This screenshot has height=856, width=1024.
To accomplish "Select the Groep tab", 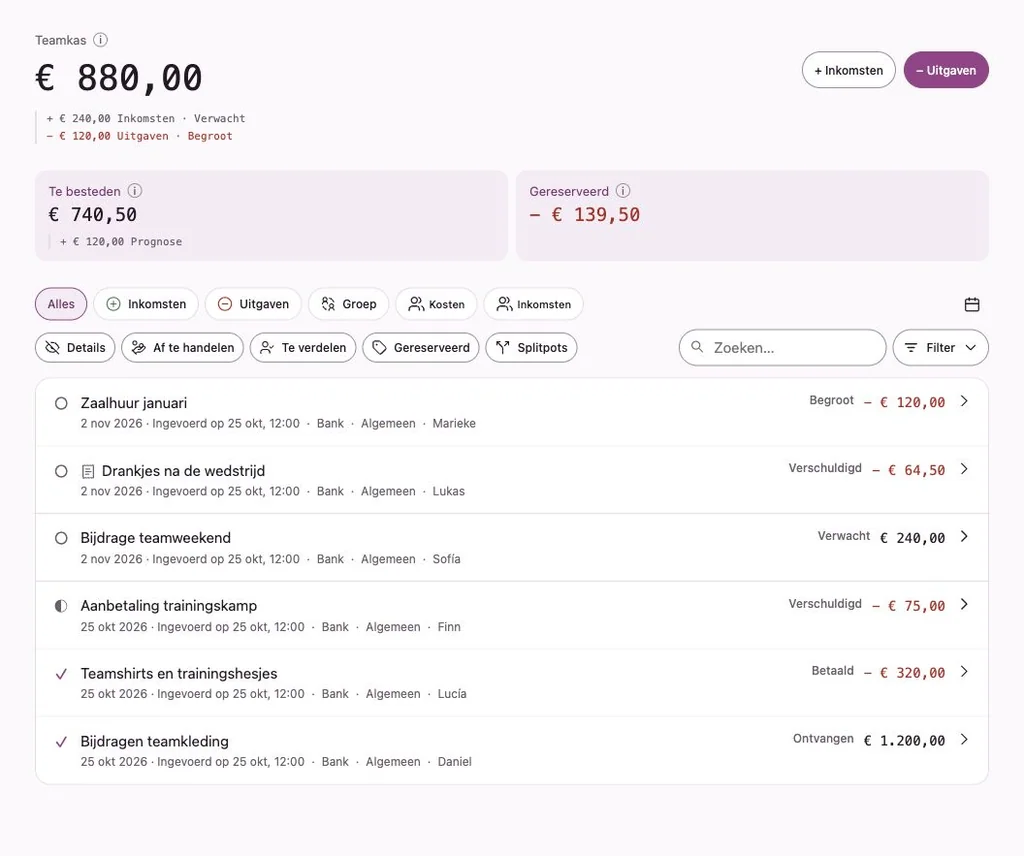I will click(349, 304).
